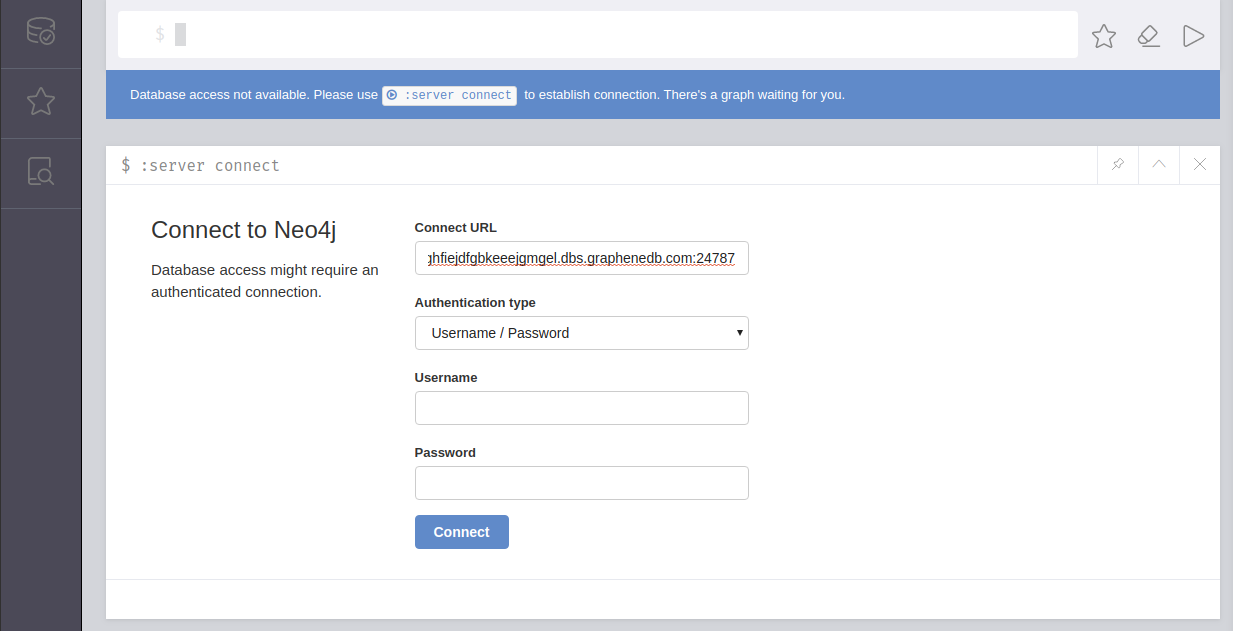1233x631 pixels.
Task: Click the Password field
Action: [x=582, y=483]
